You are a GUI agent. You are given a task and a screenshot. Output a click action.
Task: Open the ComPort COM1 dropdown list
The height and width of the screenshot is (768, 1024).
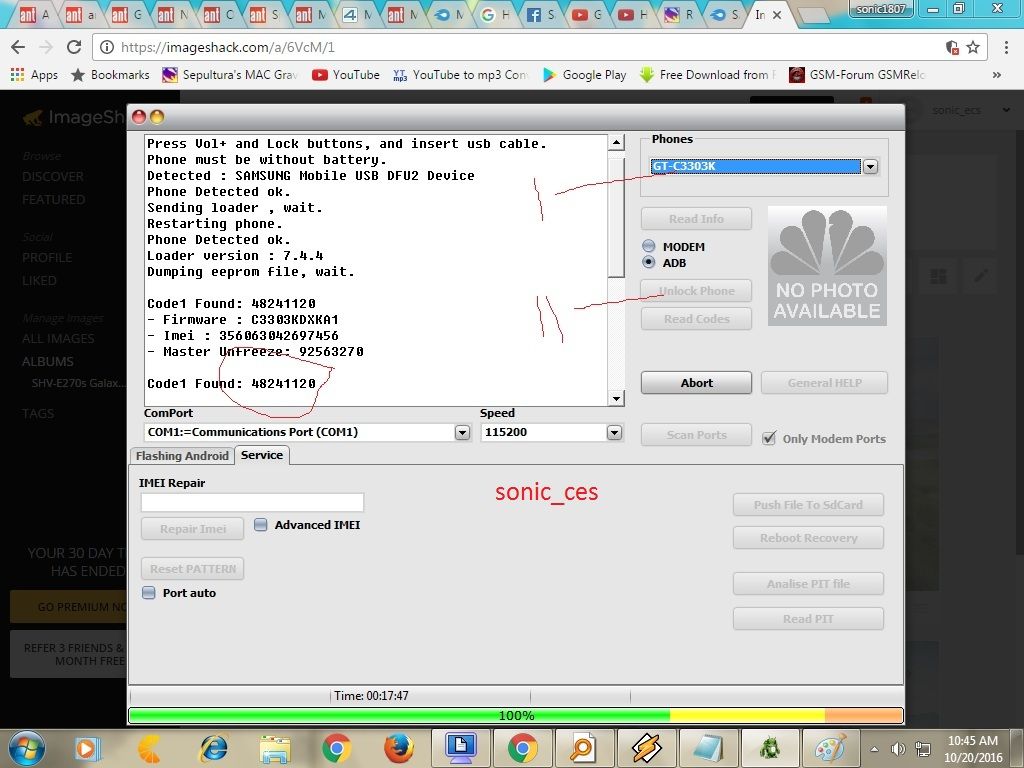[462, 433]
